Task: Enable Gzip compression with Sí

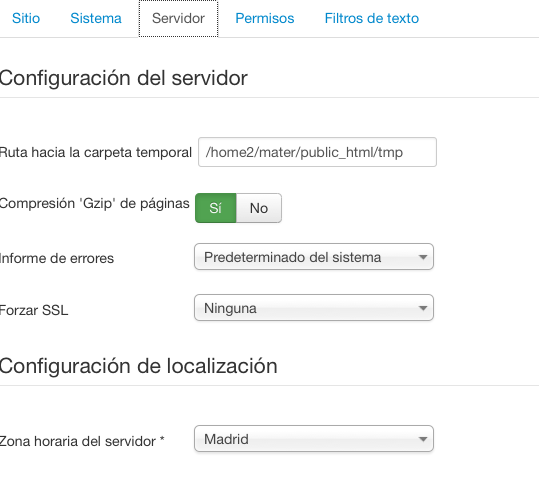Action: click(216, 208)
